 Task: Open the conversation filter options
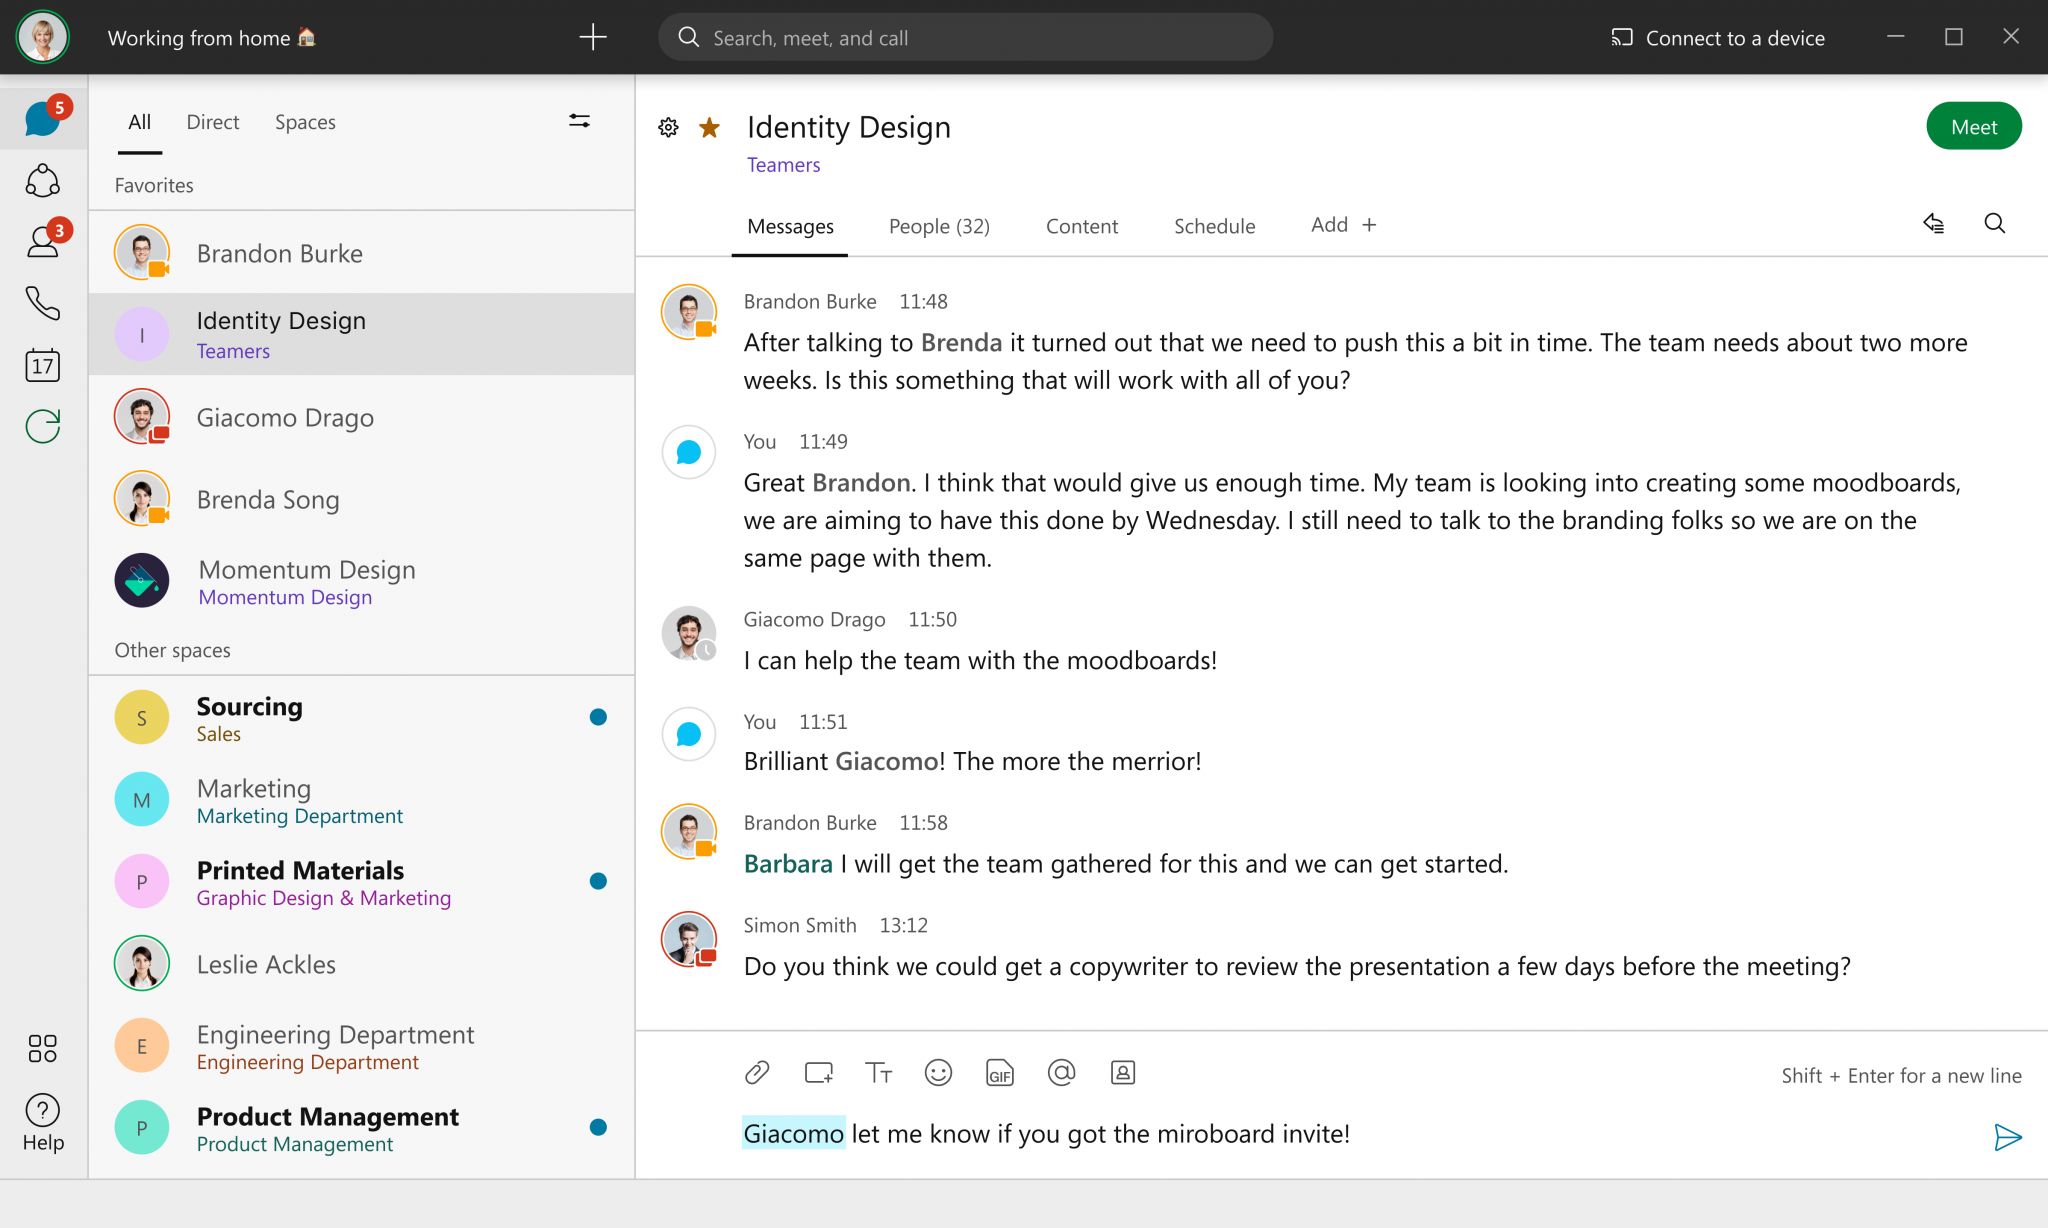pyautogui.click(x=579, y=120)
